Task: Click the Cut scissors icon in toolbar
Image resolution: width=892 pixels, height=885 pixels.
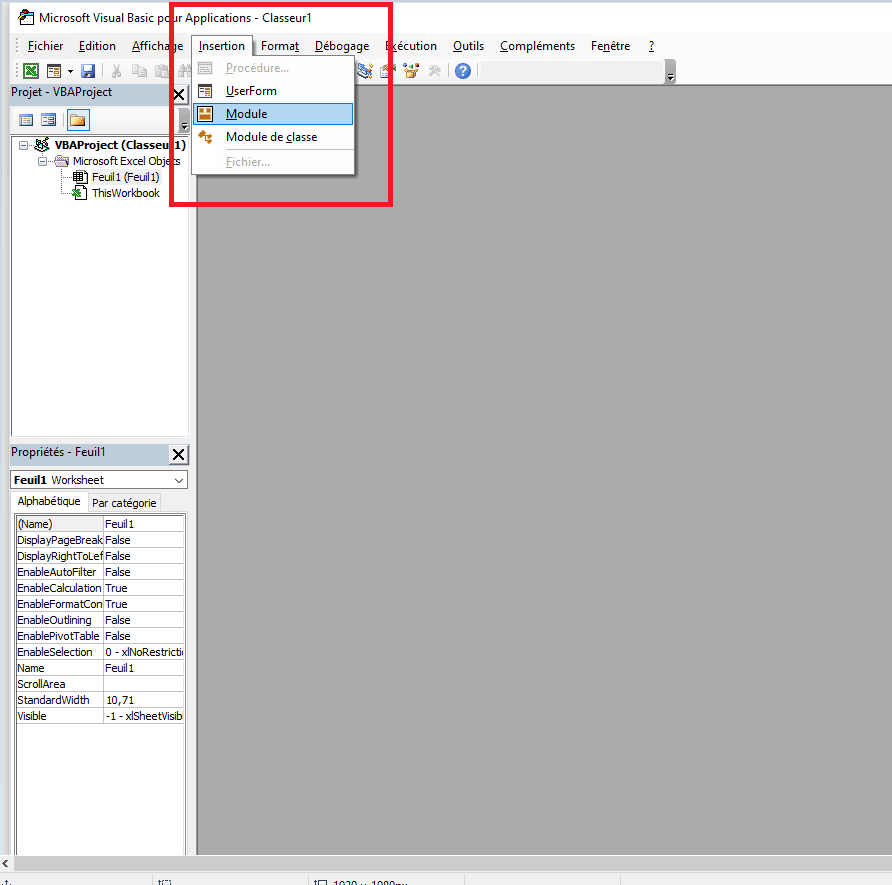Action: click(x=116, y=71)
